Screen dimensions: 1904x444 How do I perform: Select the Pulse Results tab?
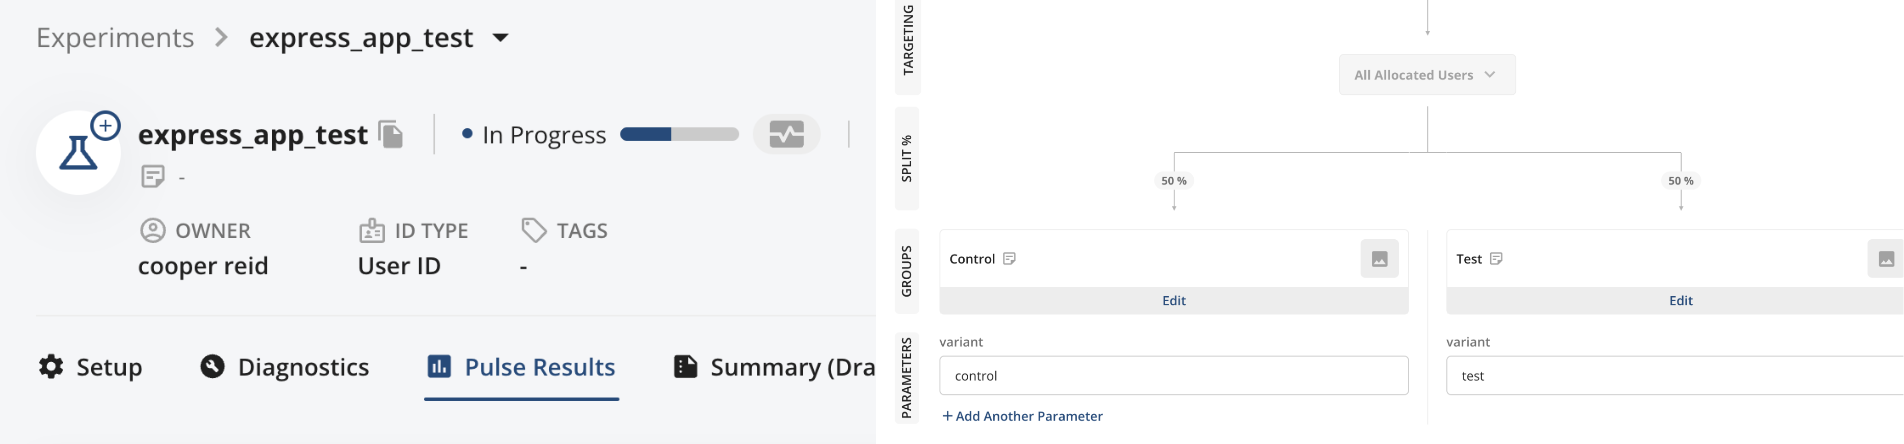pos(521,367)
